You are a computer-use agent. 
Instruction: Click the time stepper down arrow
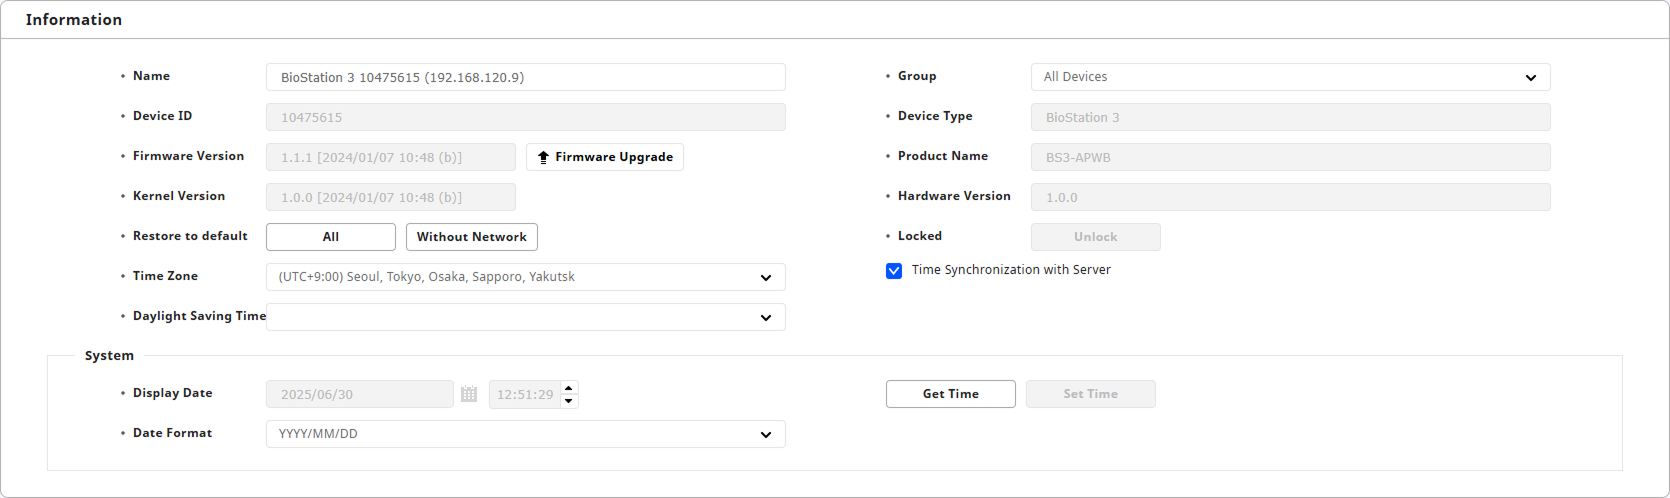click(569, 401)
